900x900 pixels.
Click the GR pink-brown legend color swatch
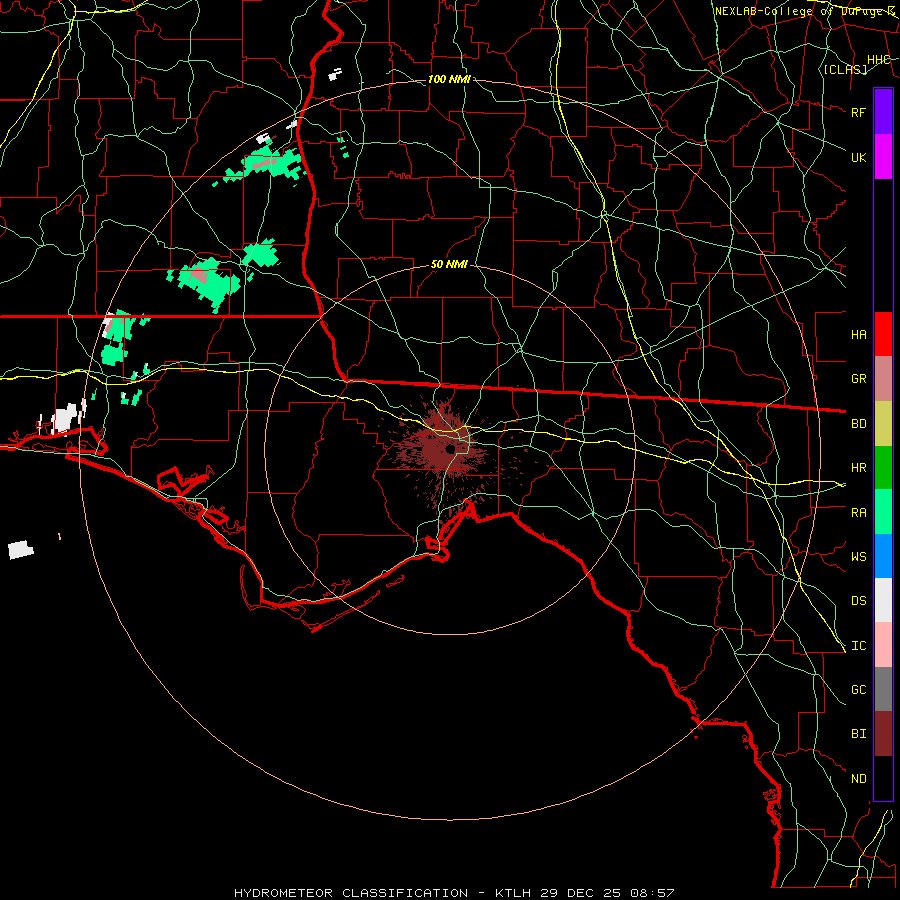coord(883,378)
